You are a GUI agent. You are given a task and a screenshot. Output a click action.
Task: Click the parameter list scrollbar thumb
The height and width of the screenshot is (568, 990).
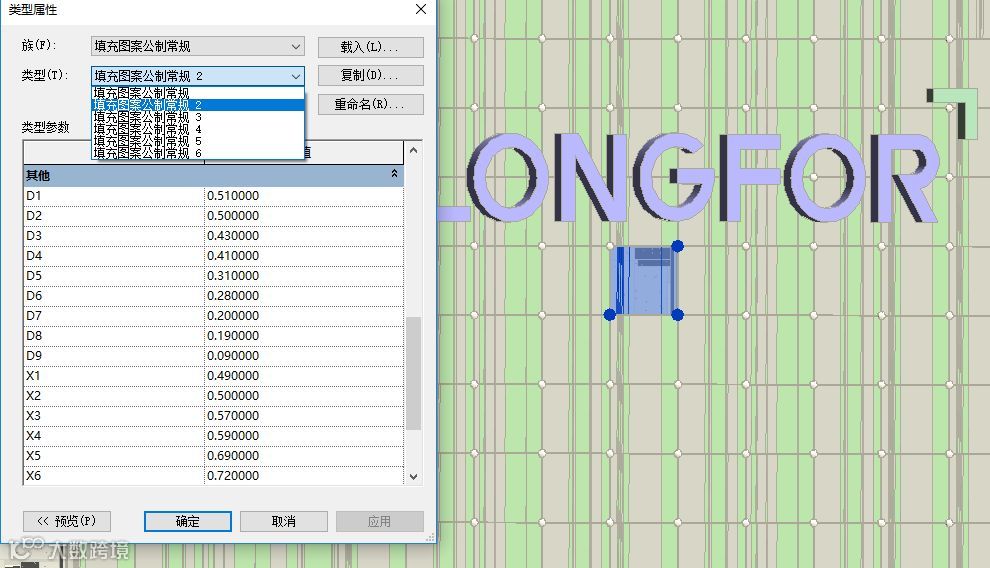tap(414, 373)
